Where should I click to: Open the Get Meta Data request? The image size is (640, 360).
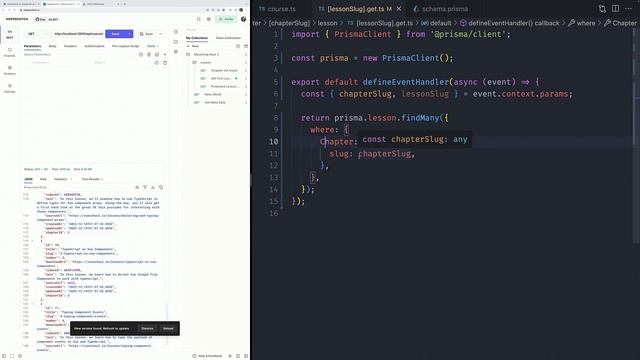[x=215, y=102]
